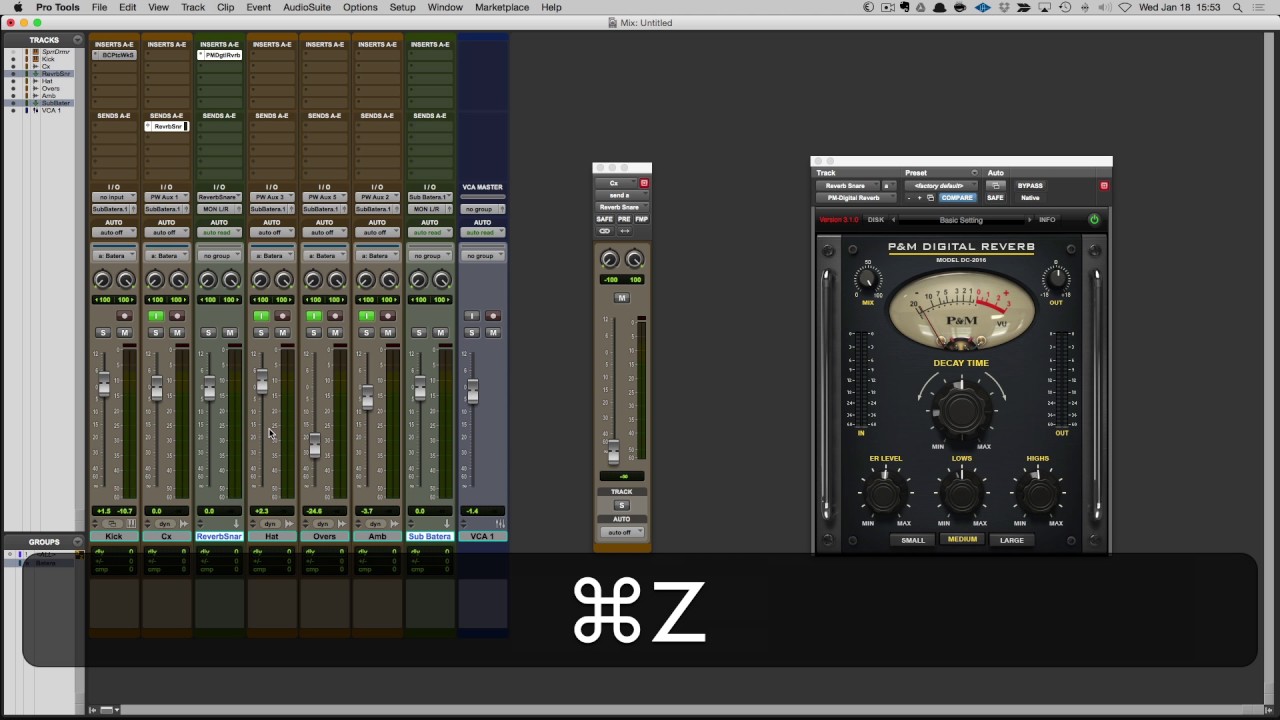The width and height of the screenshot is (1280, 720).
Task: Select the Sub Batera track name
Action: point(430,537)
